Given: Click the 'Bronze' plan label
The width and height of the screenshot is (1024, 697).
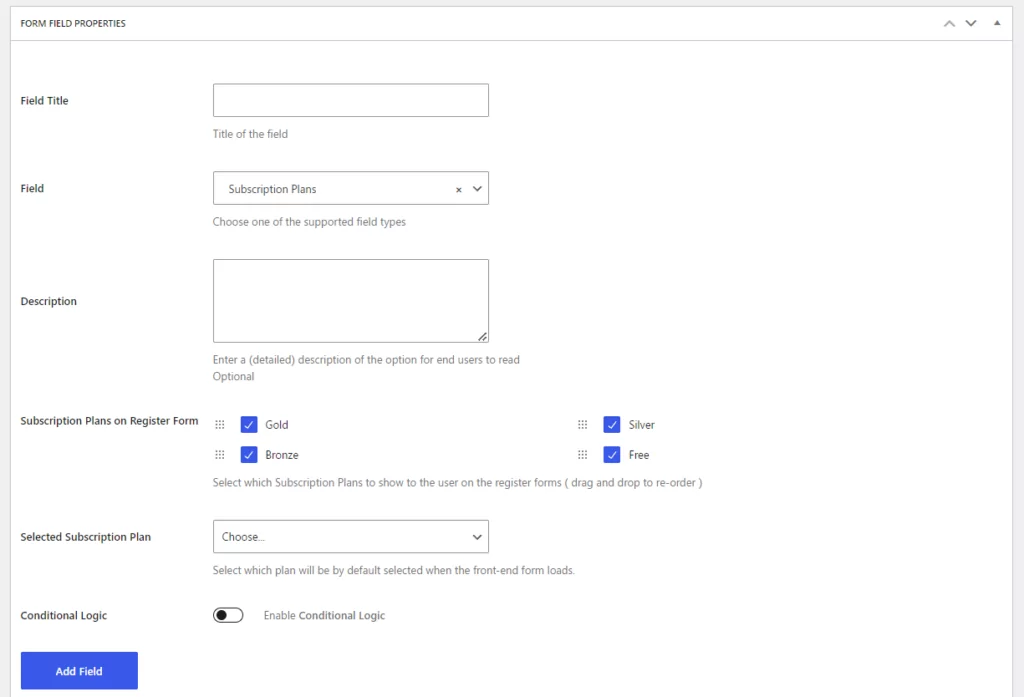Looking at the screenshot, I should point(282,455).
